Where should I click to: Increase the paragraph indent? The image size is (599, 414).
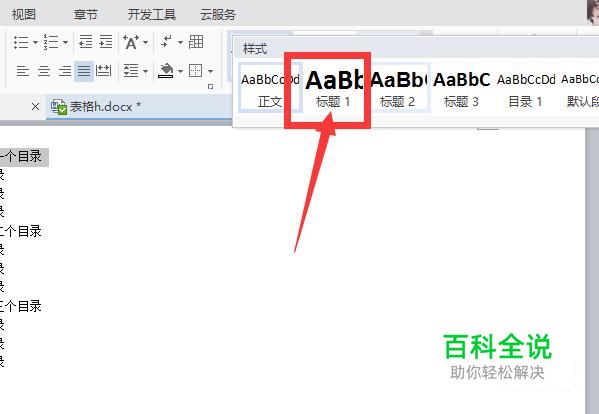pos(105,42)
